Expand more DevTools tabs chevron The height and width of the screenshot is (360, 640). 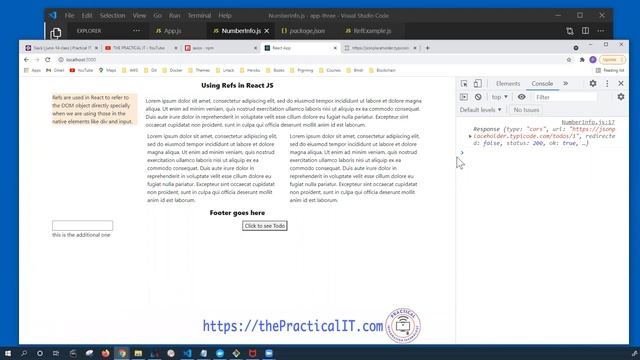coord(566,83)
